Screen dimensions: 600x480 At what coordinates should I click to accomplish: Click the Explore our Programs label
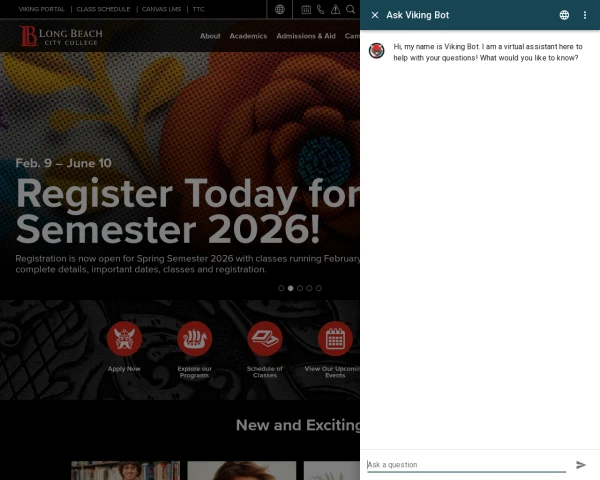[194, 372]
